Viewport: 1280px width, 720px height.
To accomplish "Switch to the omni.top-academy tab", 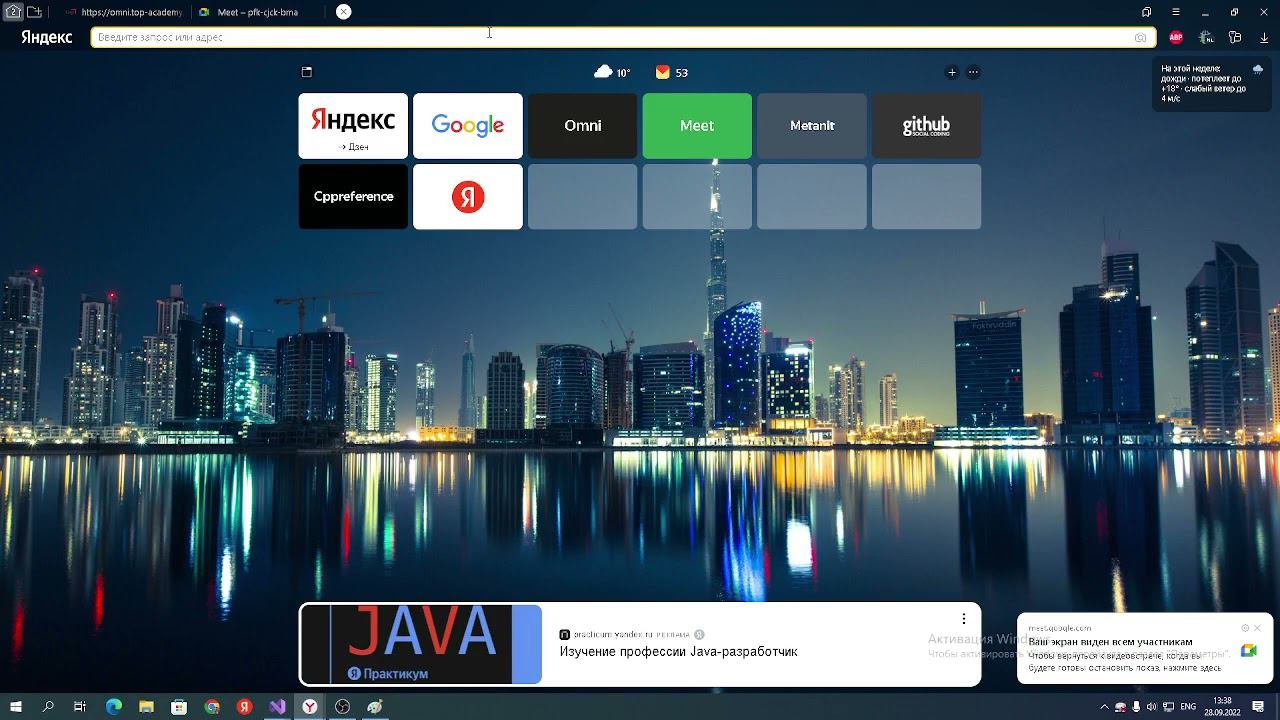I will coord(124,12).
